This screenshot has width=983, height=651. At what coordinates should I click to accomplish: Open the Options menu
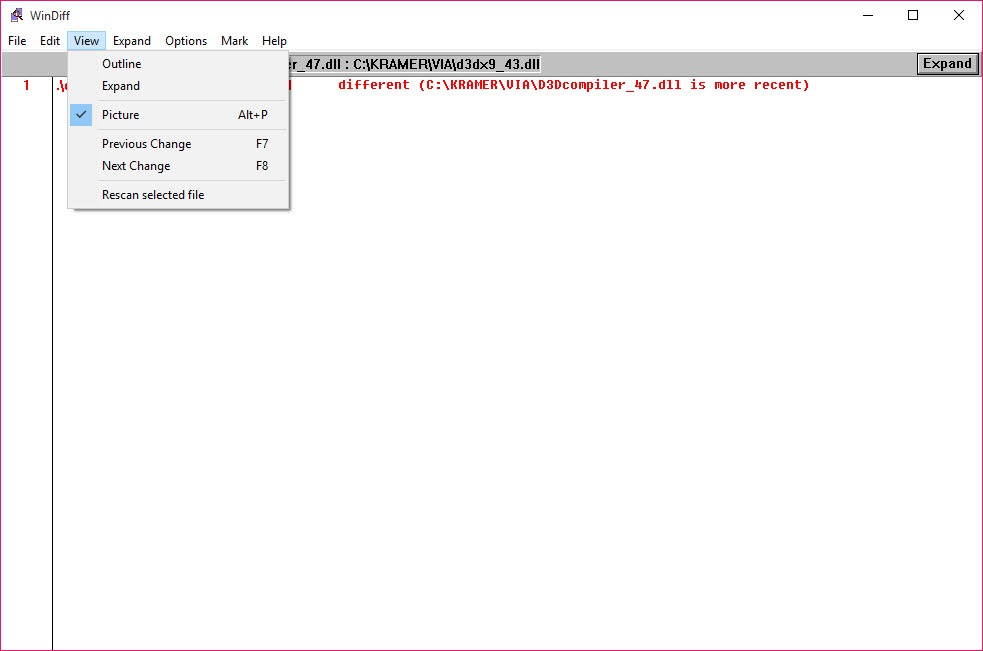(186, 41)
